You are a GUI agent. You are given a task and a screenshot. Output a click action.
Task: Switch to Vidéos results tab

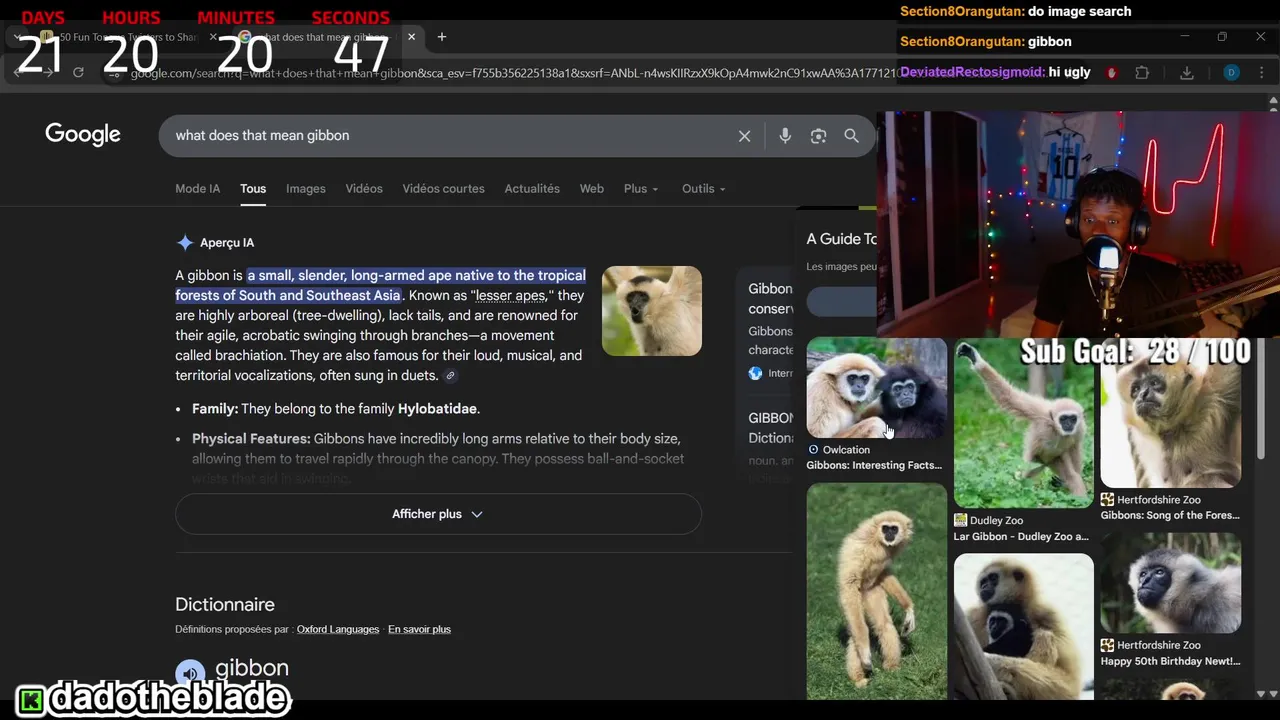pyautogui.click(x=364, y=189)
